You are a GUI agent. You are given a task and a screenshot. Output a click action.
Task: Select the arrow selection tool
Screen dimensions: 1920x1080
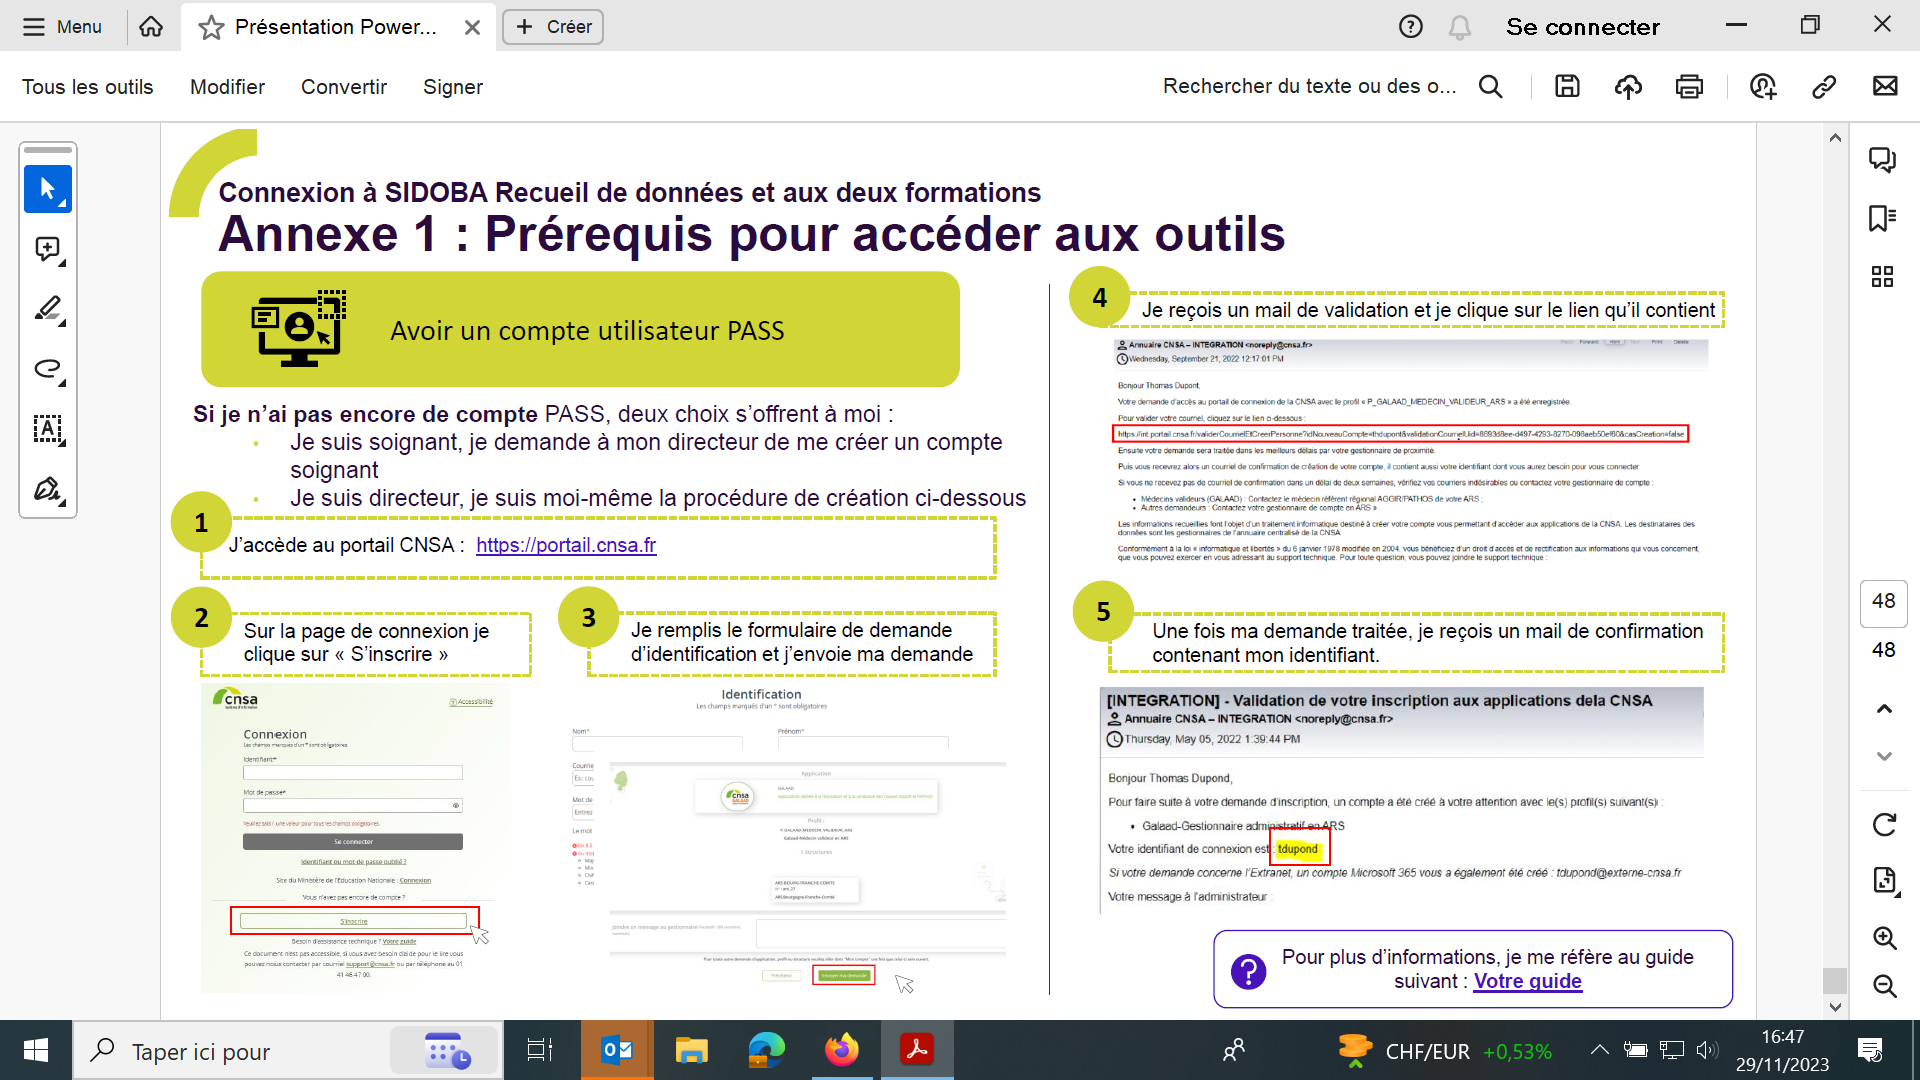tap(47, 189)
